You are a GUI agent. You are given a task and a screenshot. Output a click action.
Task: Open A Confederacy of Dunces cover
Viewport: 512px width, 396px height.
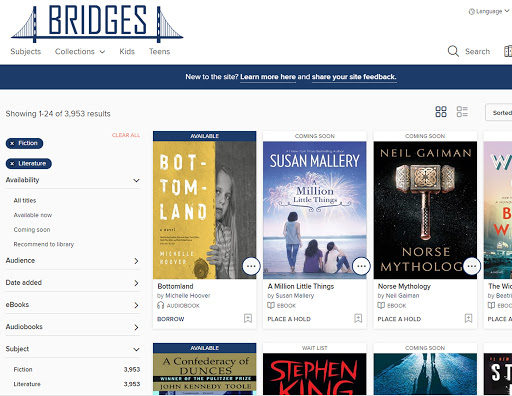tap(205, 374)
